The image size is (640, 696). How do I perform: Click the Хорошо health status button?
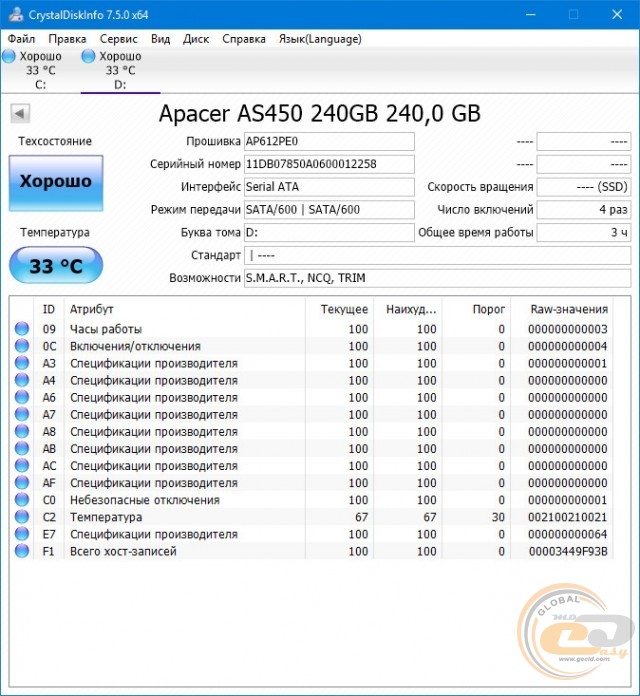click(56, 183)
